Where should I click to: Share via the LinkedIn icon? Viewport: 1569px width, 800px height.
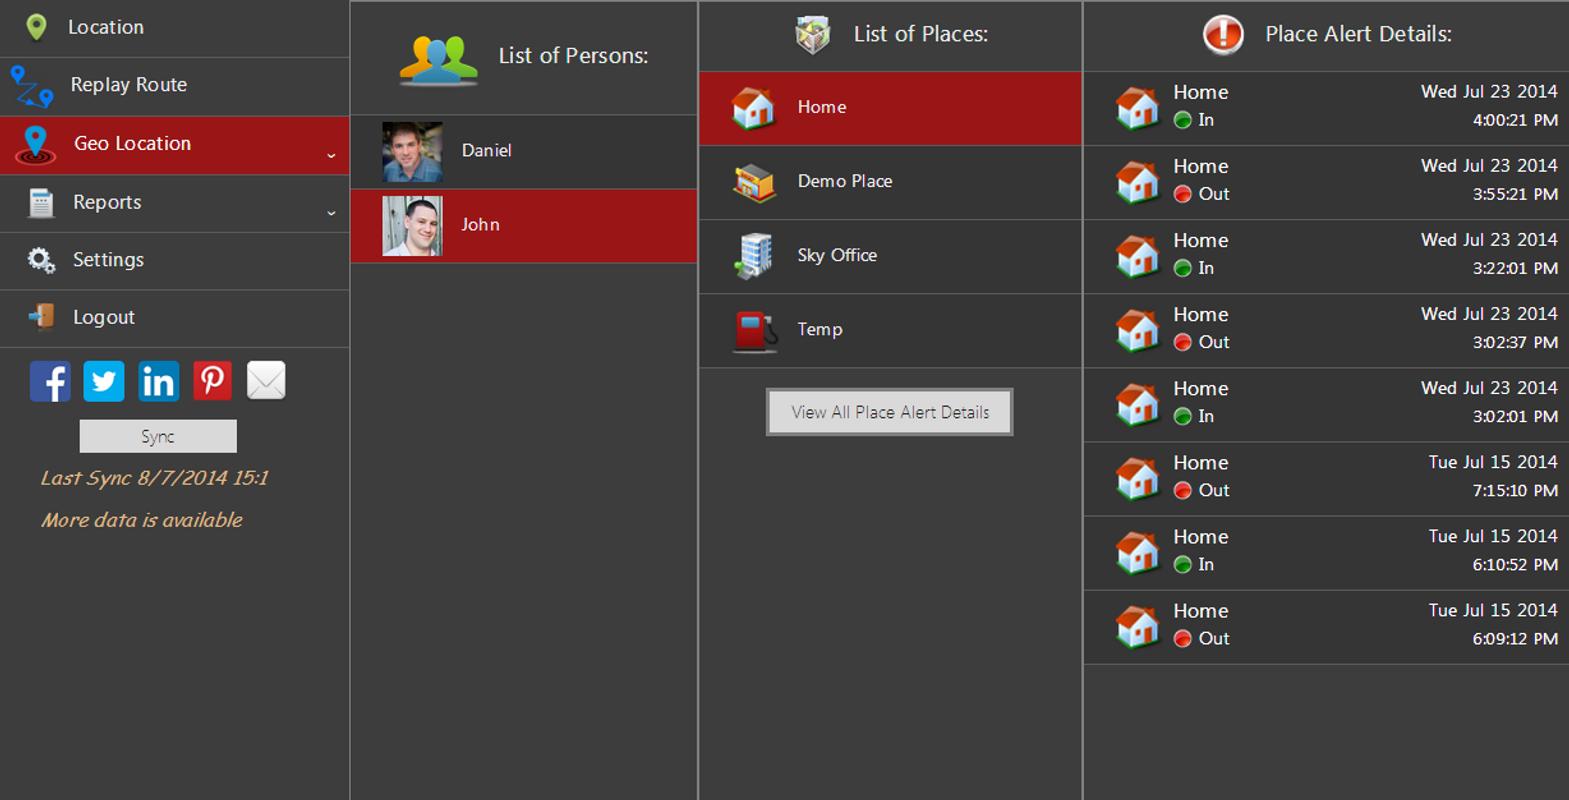158,381
